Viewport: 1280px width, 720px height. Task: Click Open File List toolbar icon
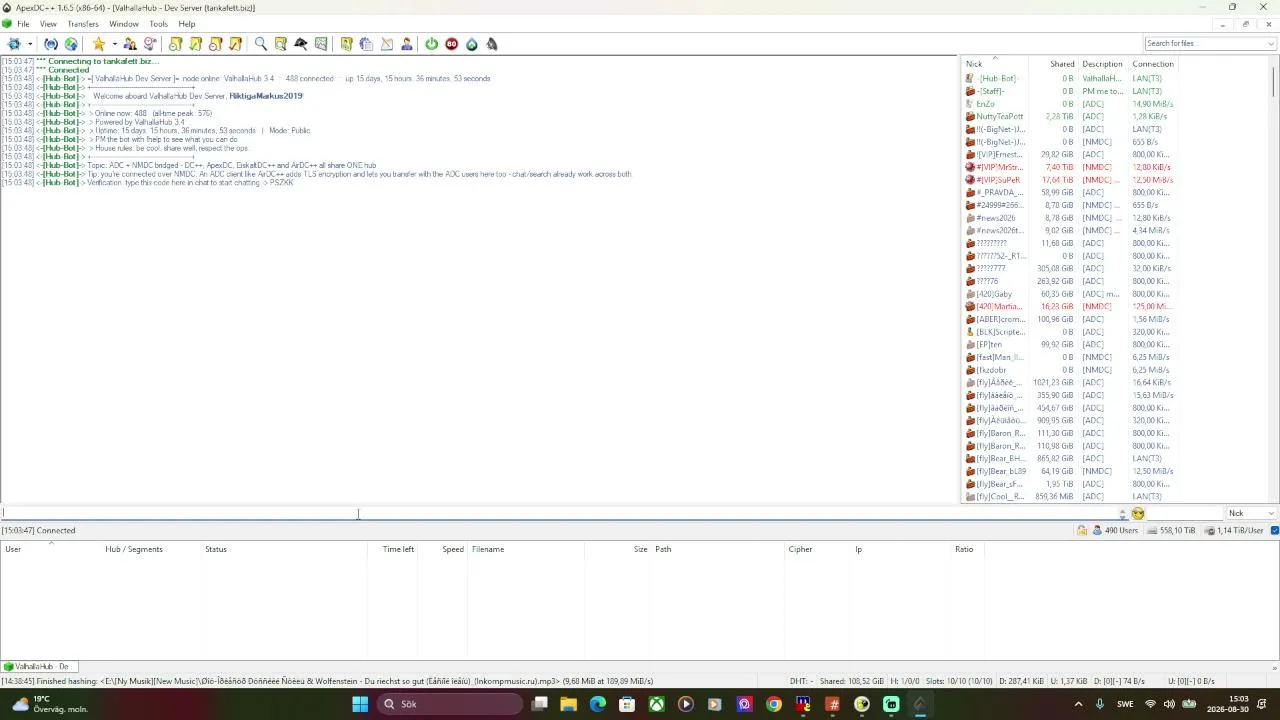pyautogui.click(x=347, y=44)
